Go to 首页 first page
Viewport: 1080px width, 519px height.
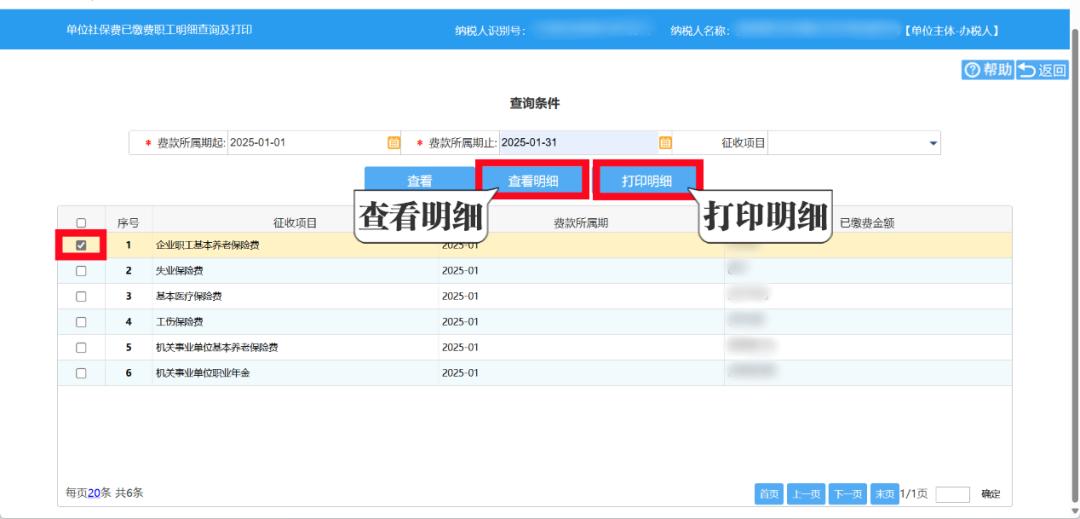coord(769,493)
